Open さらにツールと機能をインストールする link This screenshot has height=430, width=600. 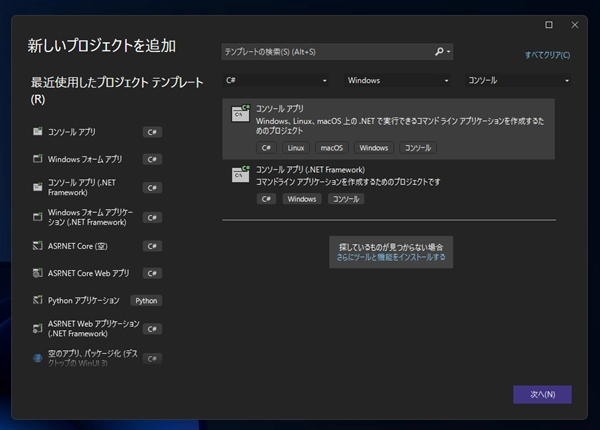point(391,257)
